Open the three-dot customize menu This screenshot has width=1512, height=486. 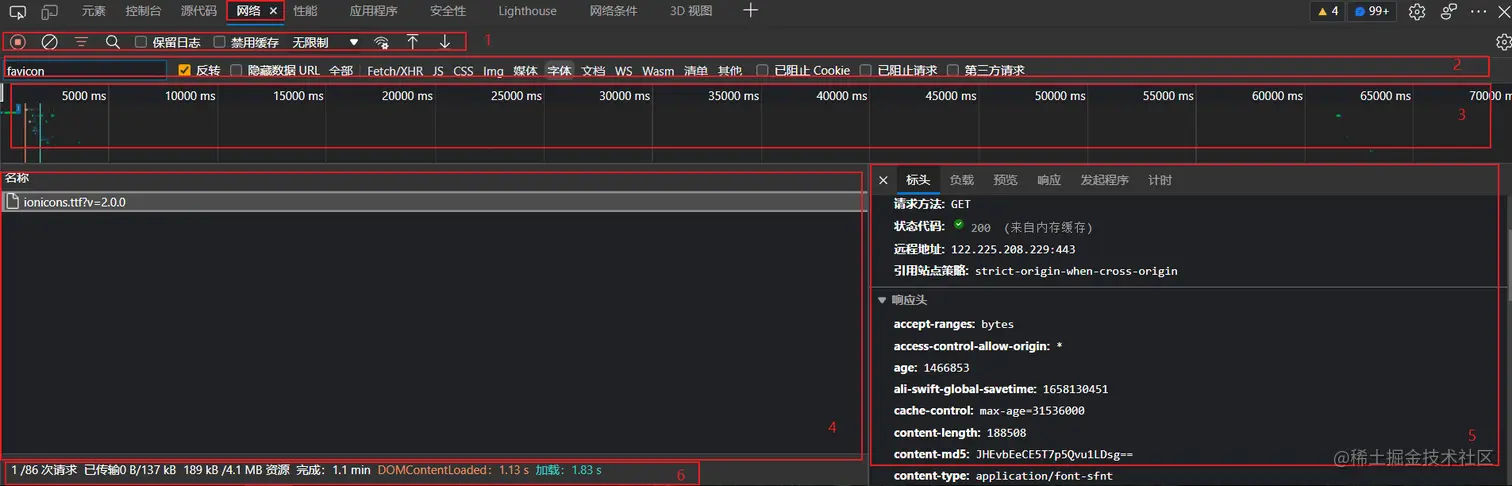(1479, 11)
